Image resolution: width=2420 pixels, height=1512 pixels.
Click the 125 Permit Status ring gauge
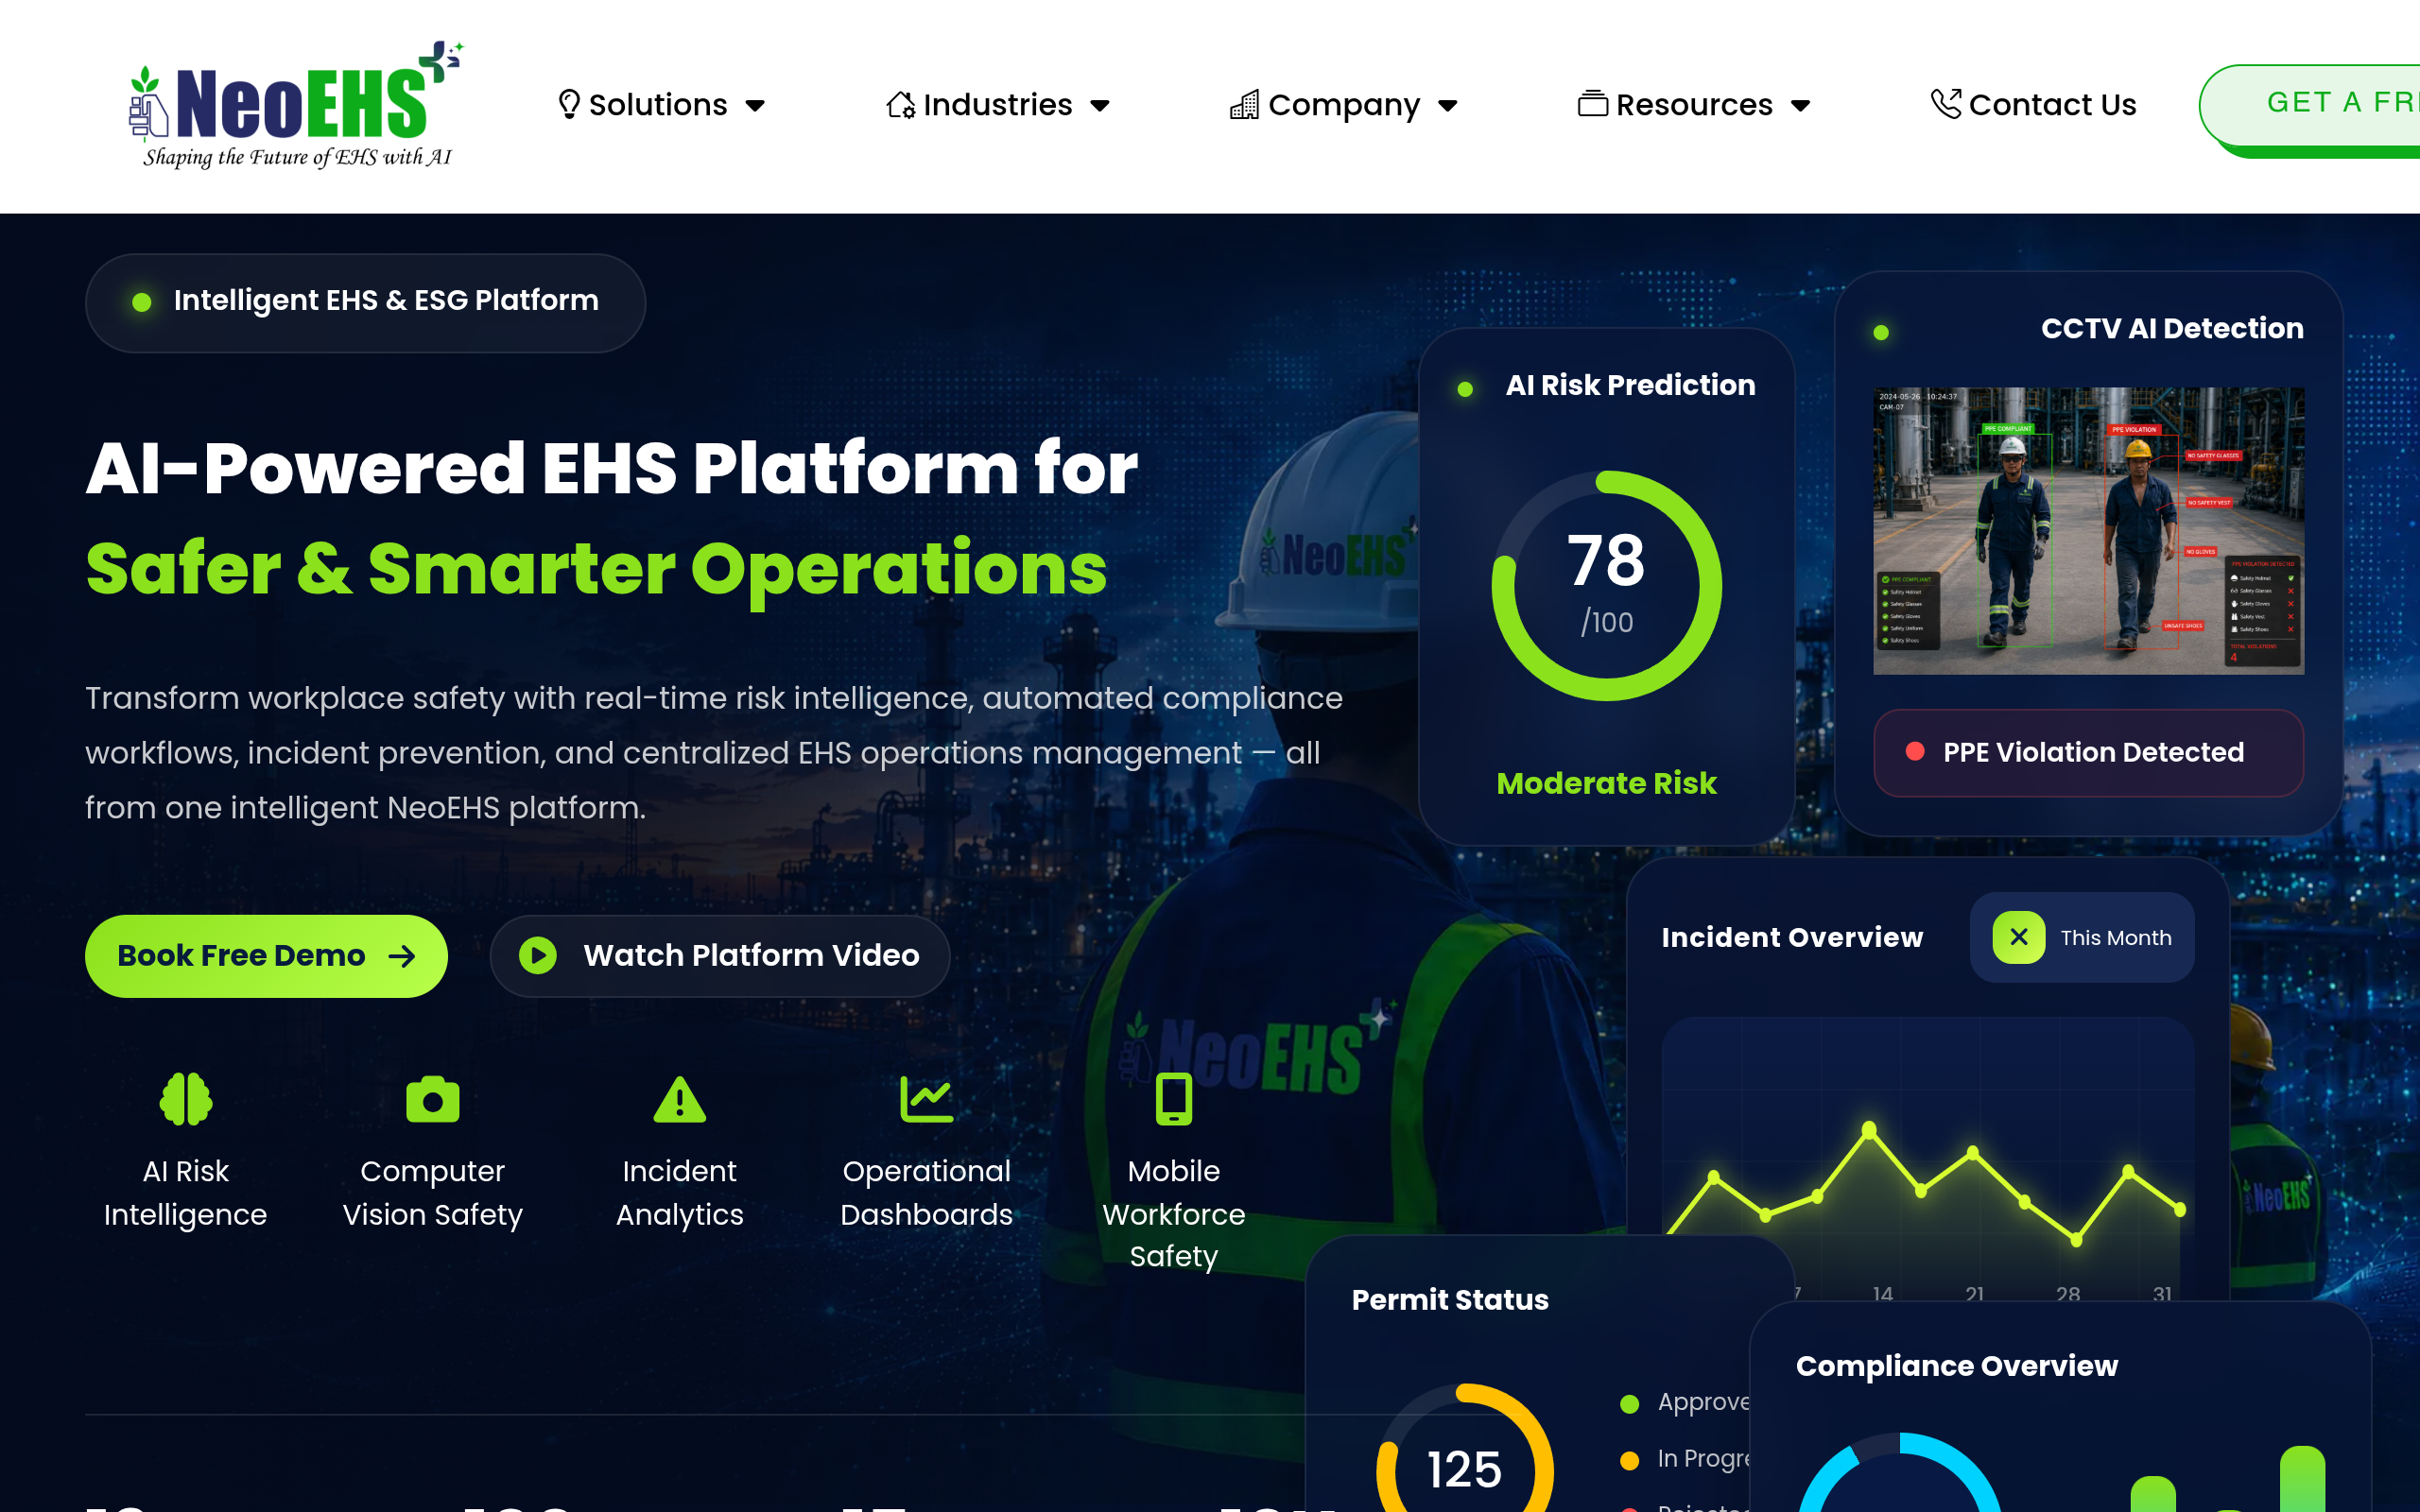(1465, 1450)
